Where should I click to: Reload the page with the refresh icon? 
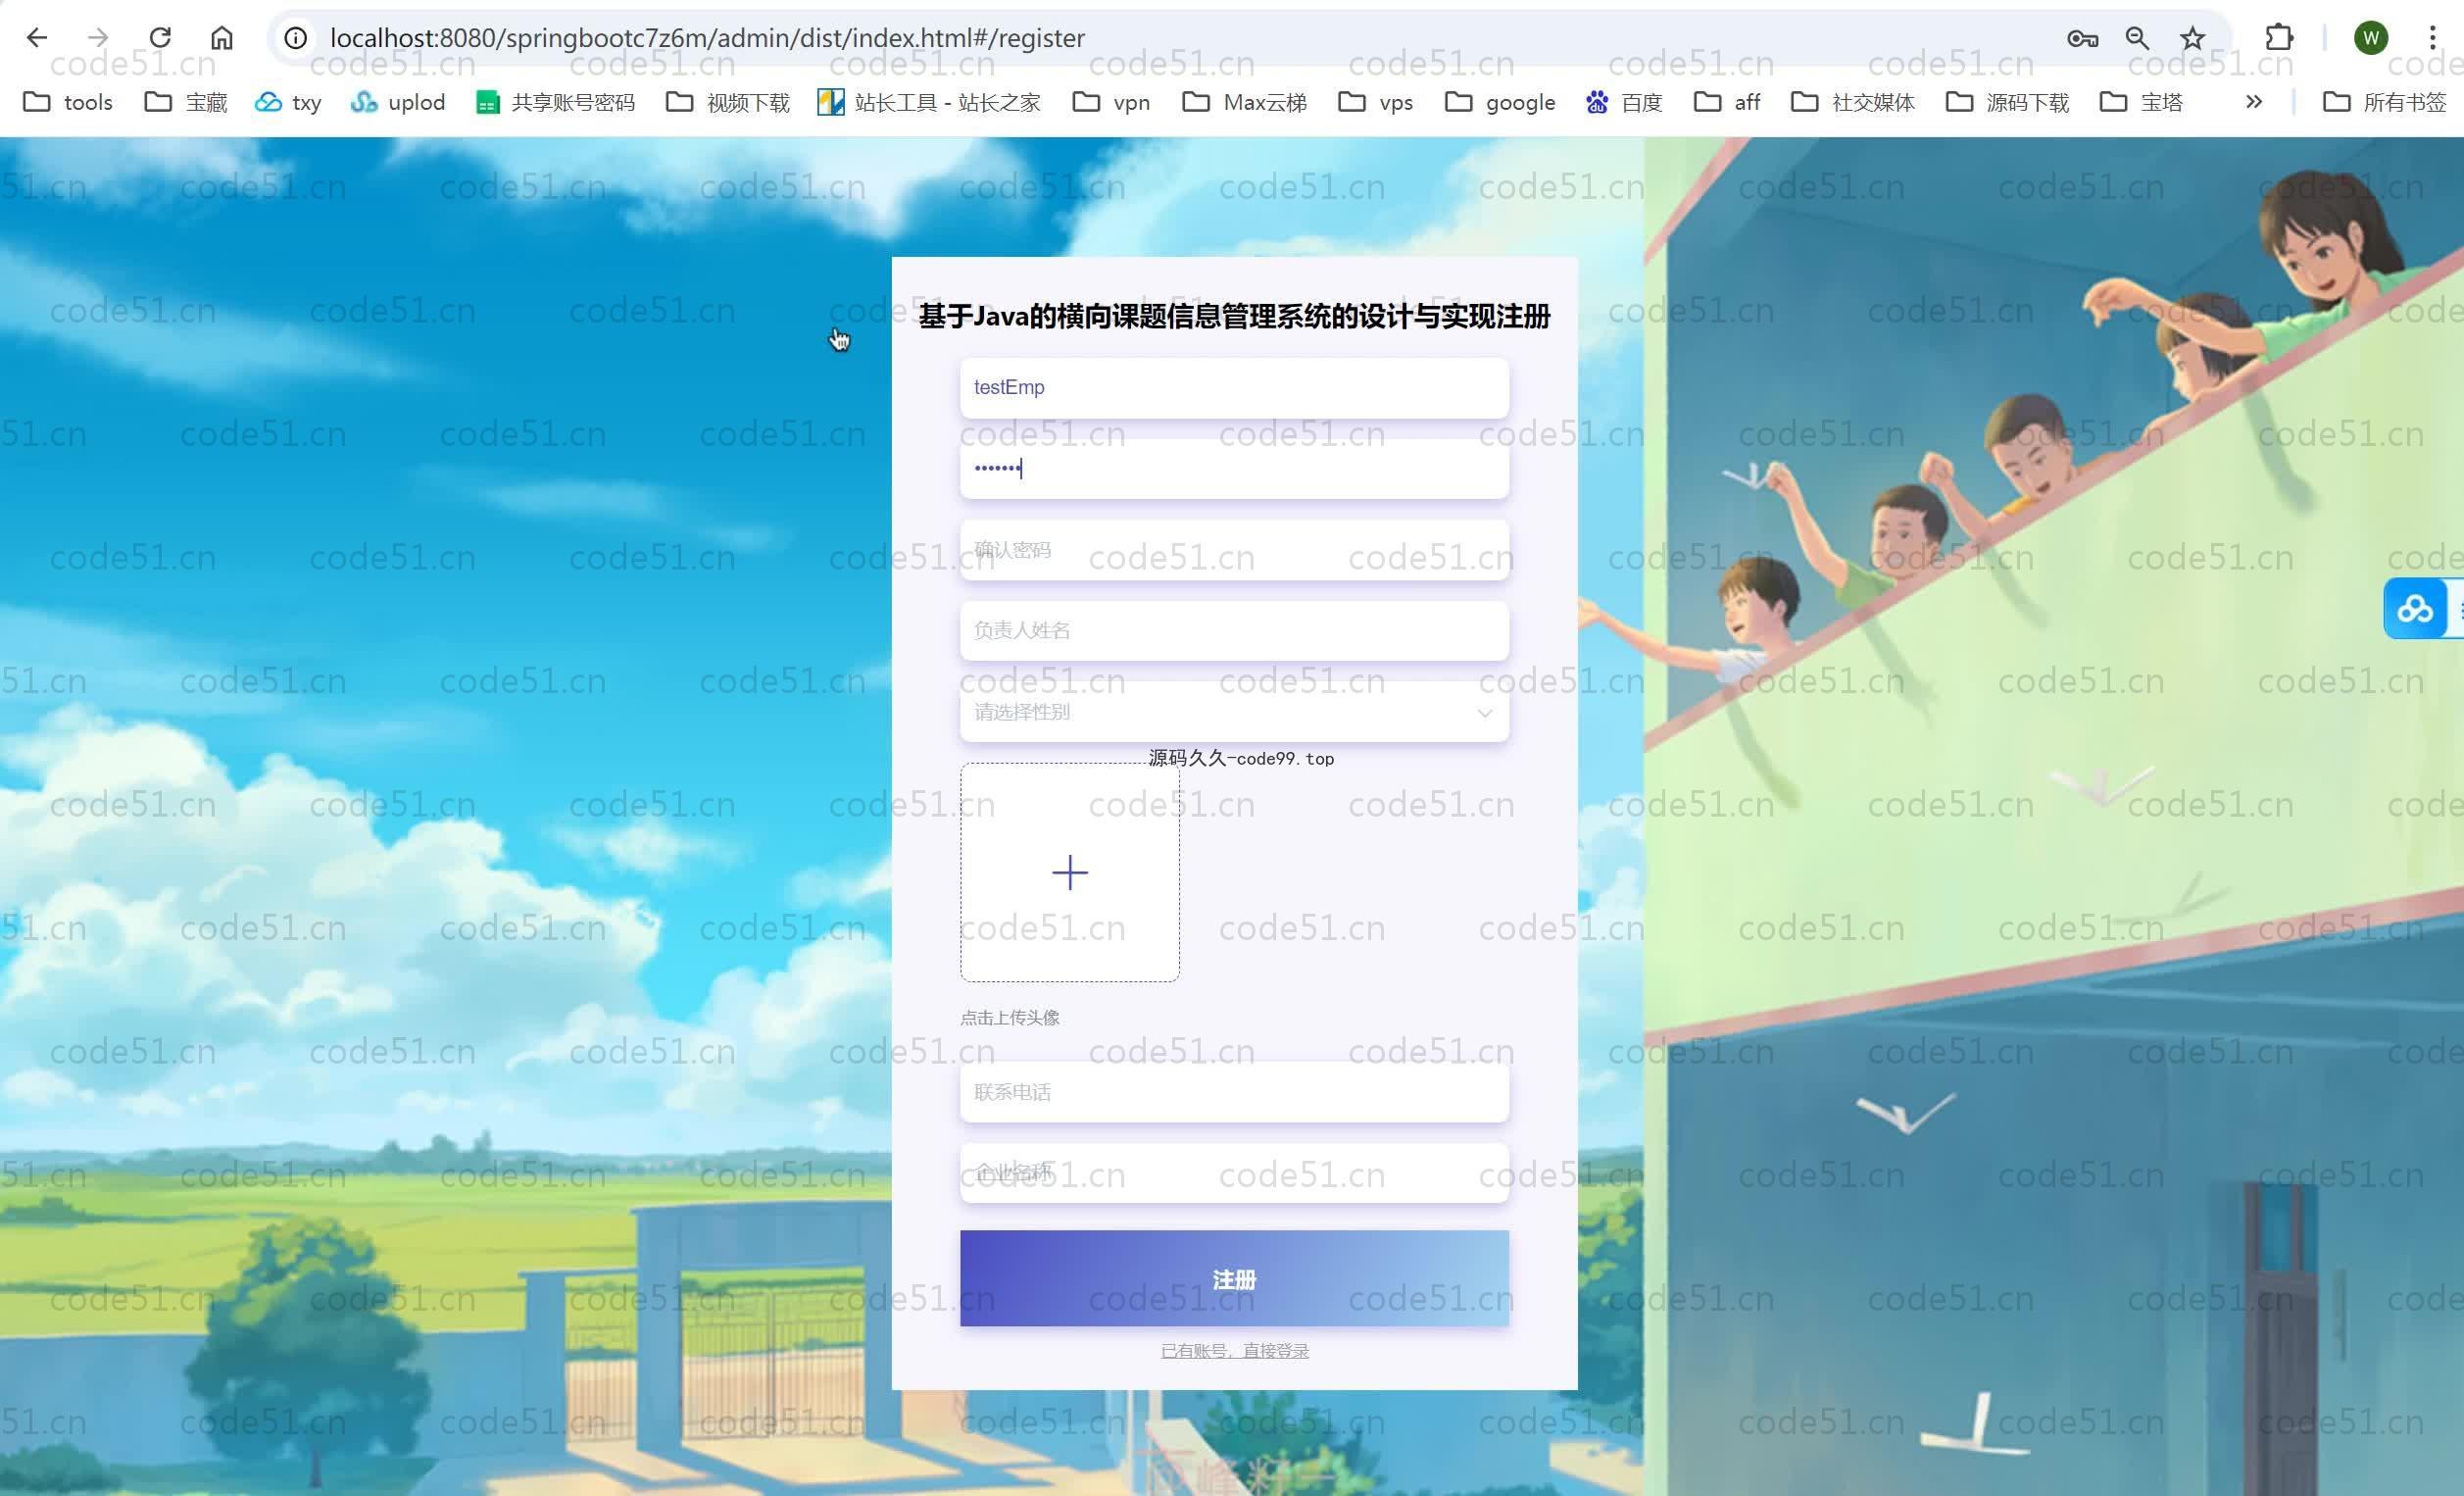(160, 38)
